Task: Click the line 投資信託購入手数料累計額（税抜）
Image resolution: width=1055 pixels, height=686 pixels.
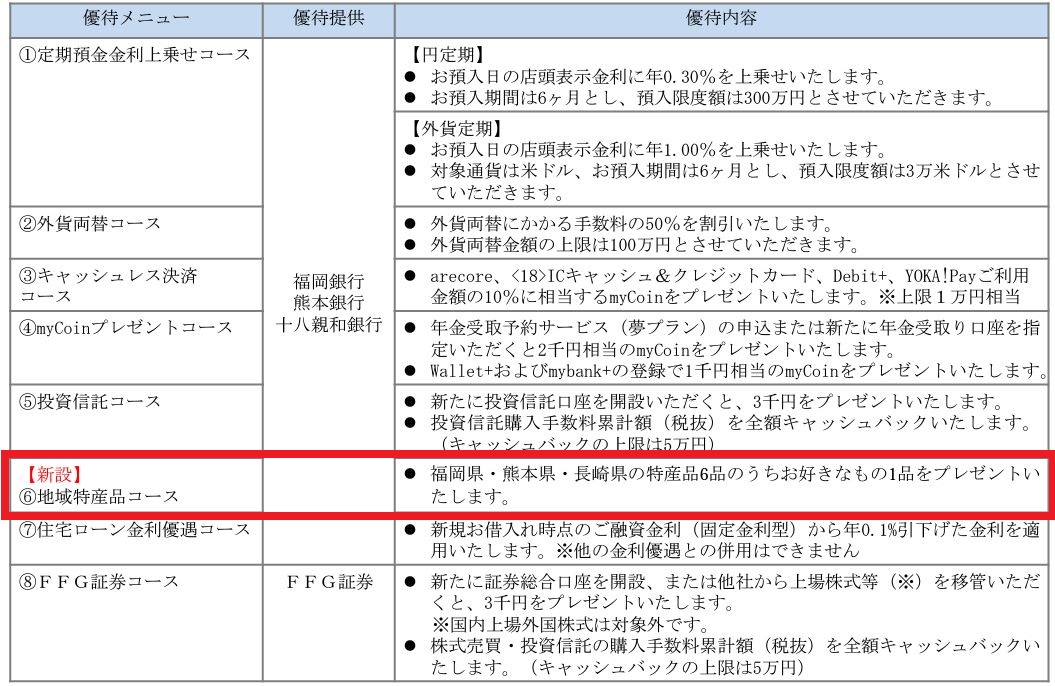Action: point(731,422)
